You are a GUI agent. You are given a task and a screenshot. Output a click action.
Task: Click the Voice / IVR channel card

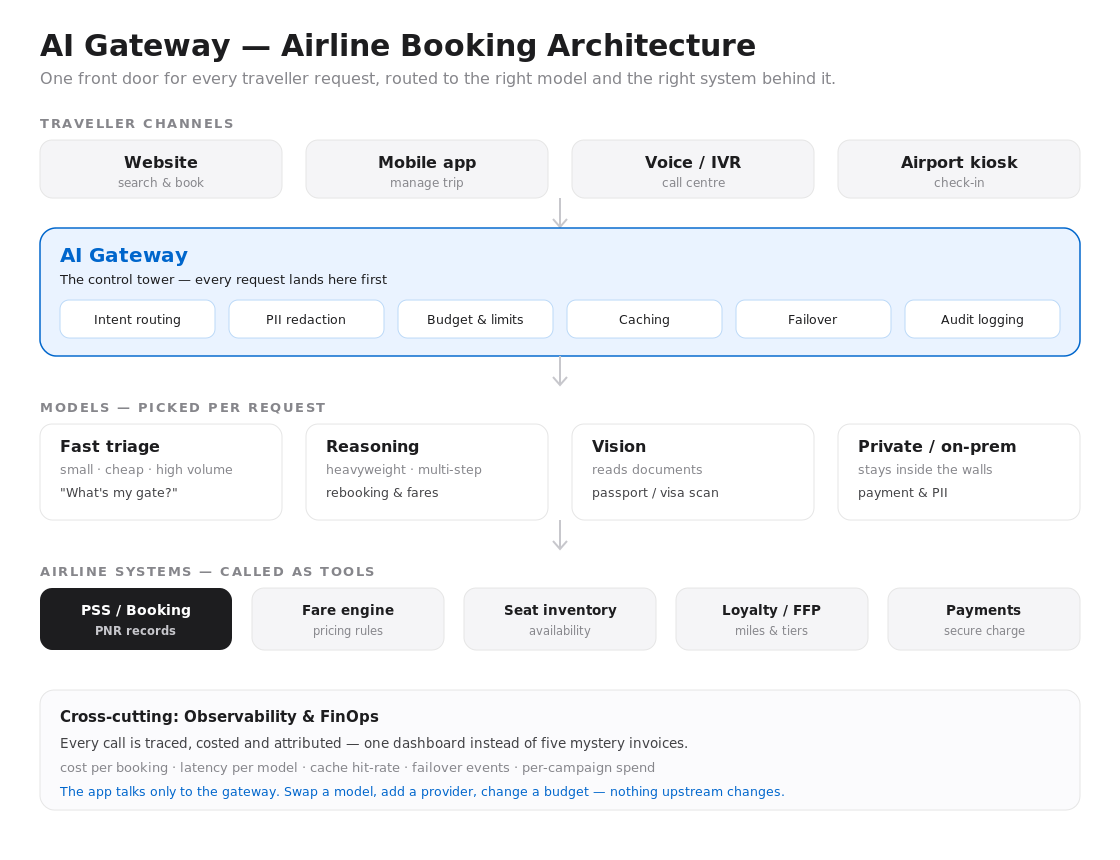(x=693, y=169)
